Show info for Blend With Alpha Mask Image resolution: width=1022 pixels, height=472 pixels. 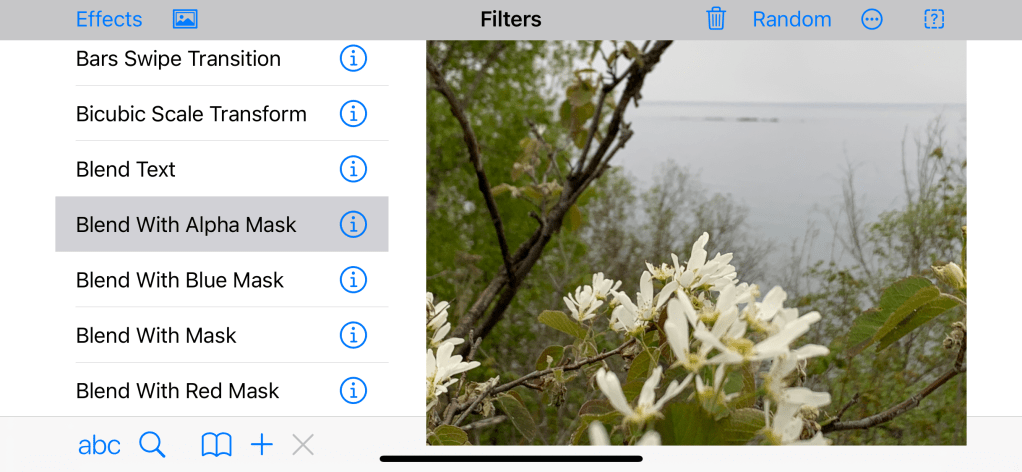353,224
